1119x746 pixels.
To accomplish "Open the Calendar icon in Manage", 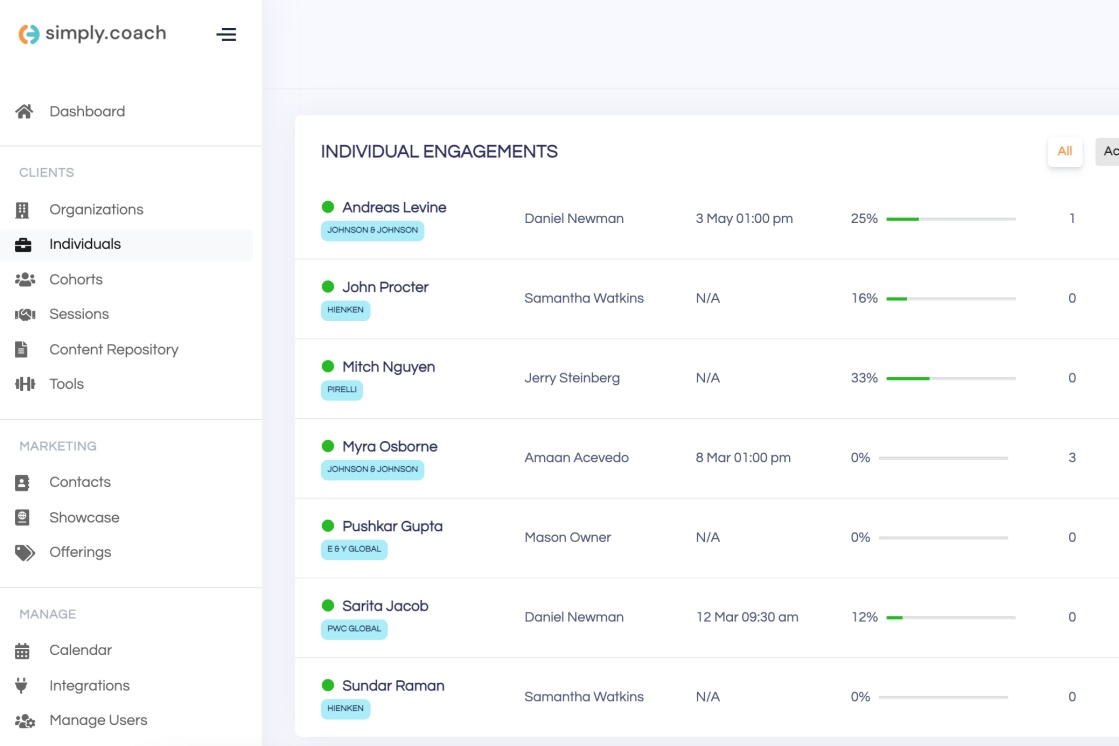I will [23, 651].
